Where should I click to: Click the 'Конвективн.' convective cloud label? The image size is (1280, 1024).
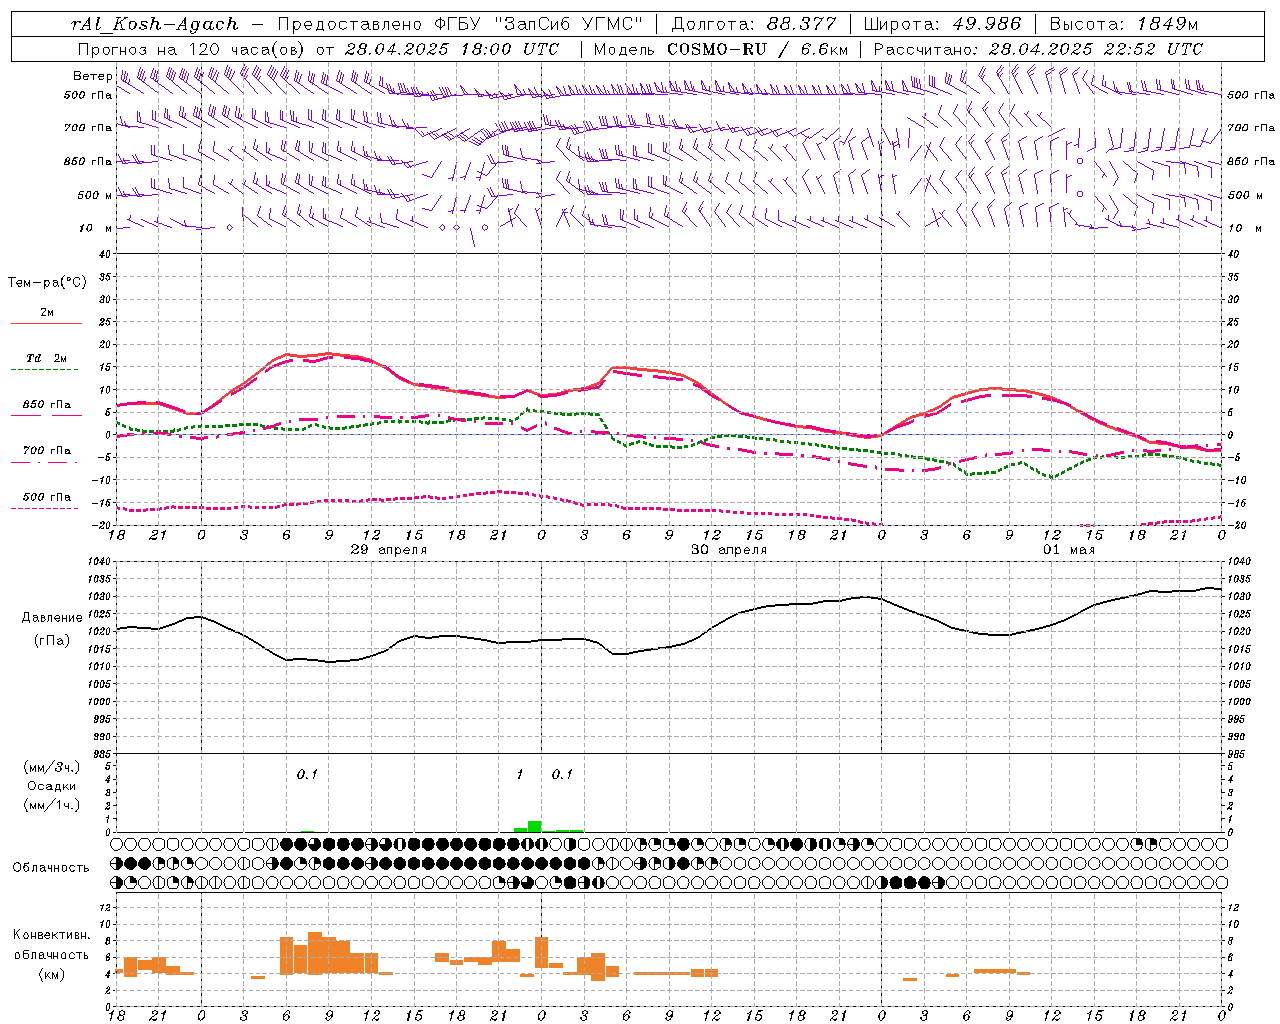(x=52, y=935)
